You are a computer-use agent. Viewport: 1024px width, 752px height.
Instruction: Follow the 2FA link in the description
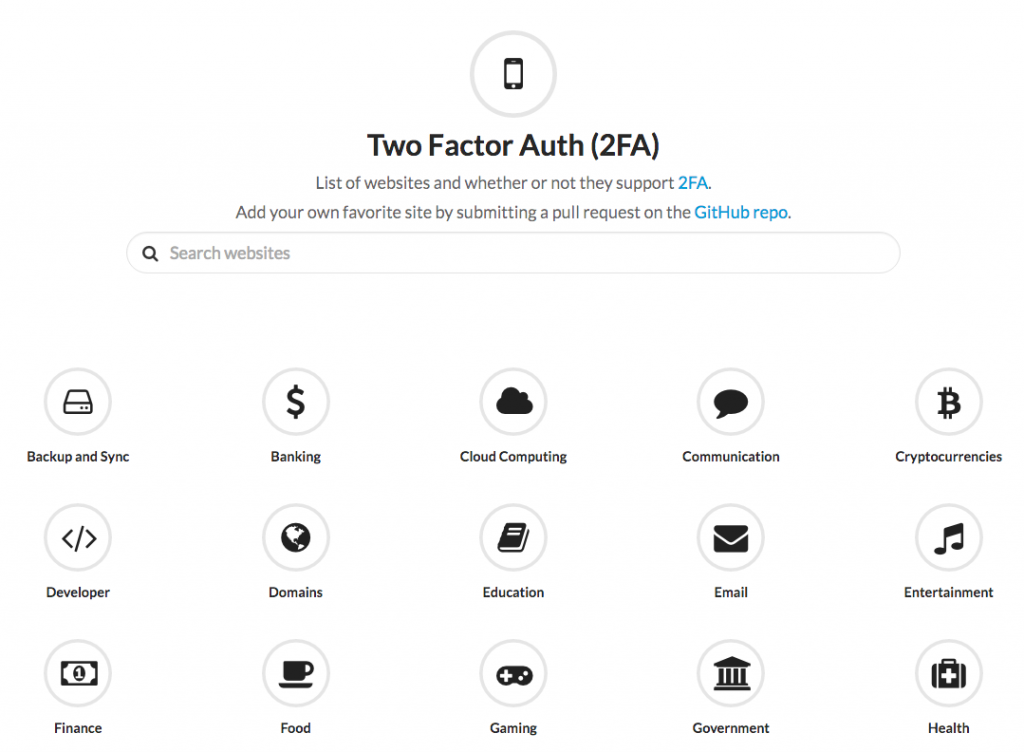click(692, 183)
